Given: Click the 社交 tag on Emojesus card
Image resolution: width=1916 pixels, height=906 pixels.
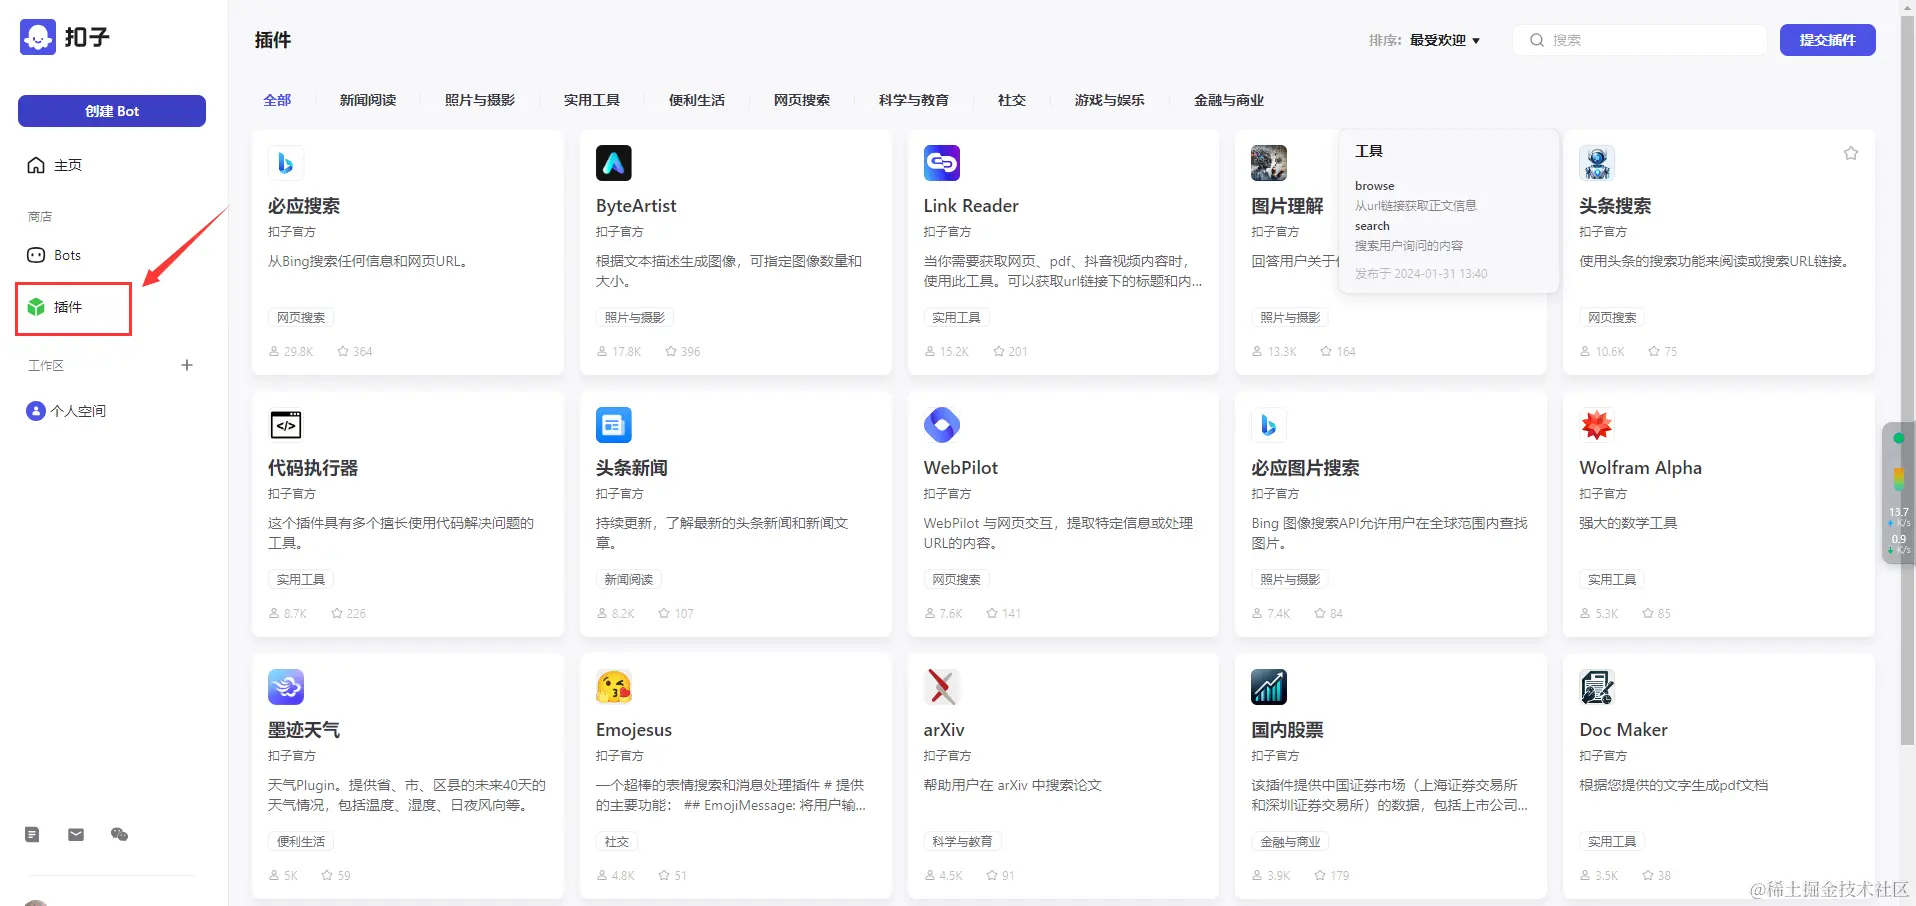Looking at the screenshot, I should 617,842.
